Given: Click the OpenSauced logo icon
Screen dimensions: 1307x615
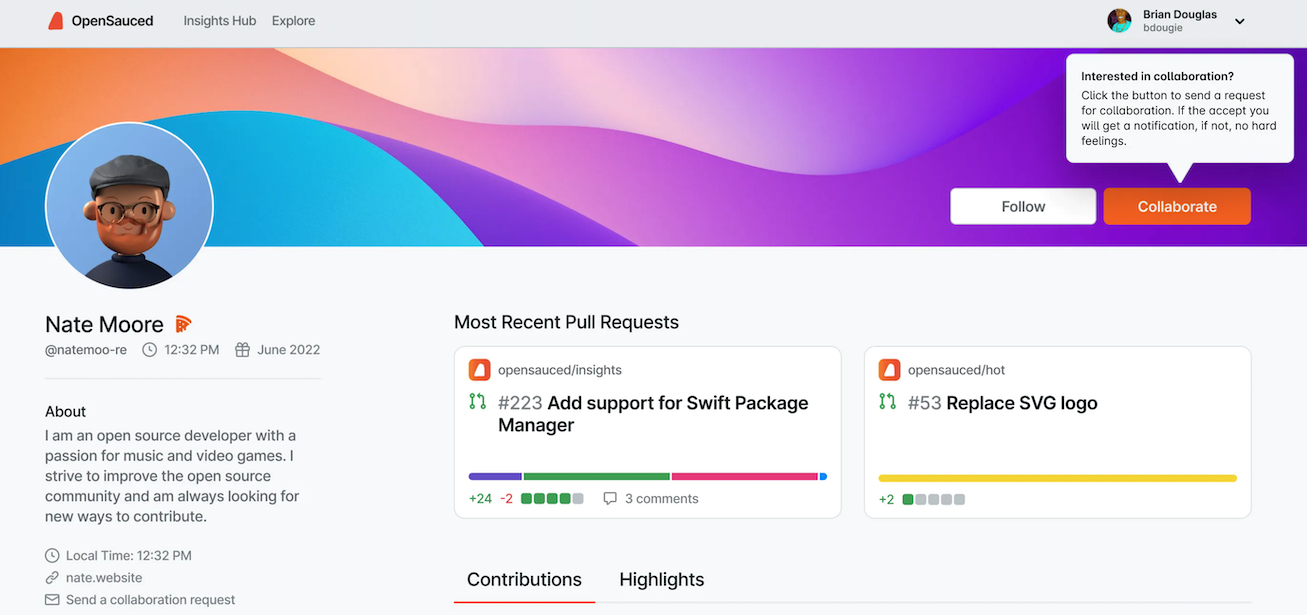Looking at the screenshot, I should coord(56,20).
